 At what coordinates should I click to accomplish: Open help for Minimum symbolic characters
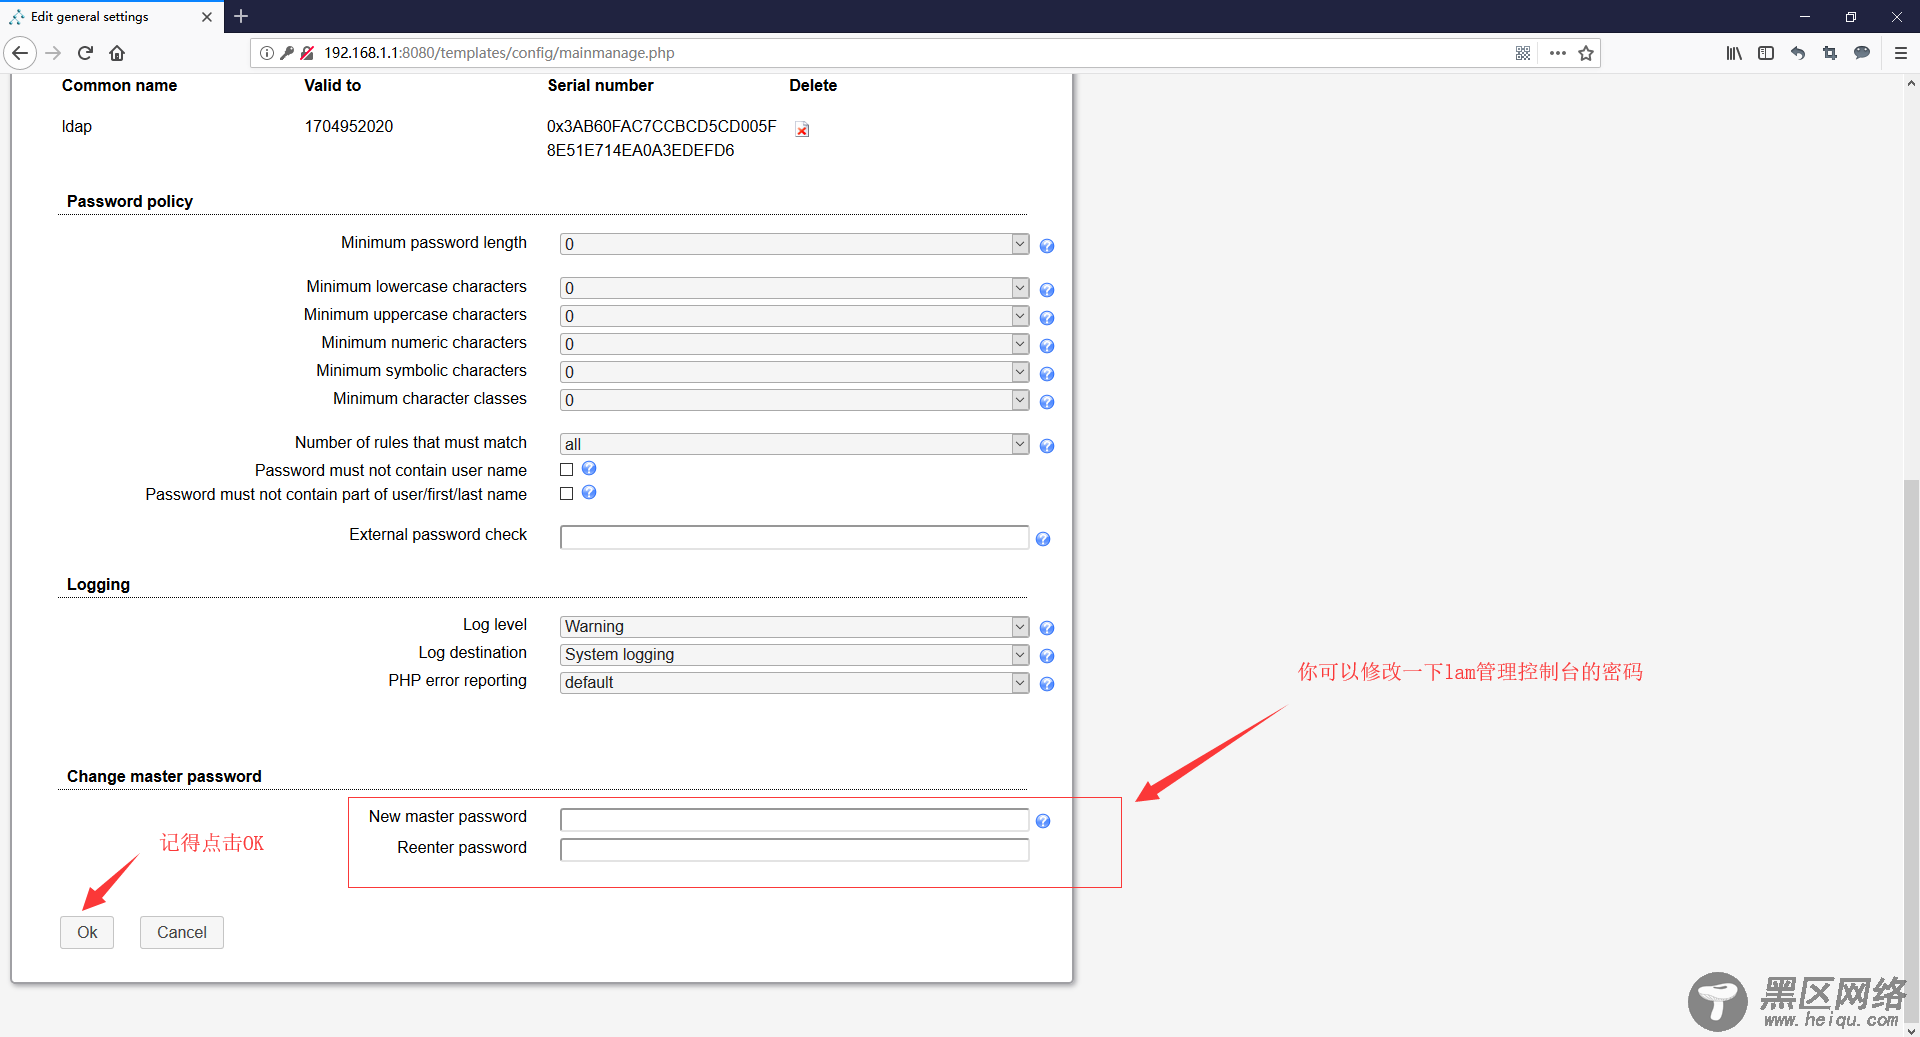[1047, 374]
